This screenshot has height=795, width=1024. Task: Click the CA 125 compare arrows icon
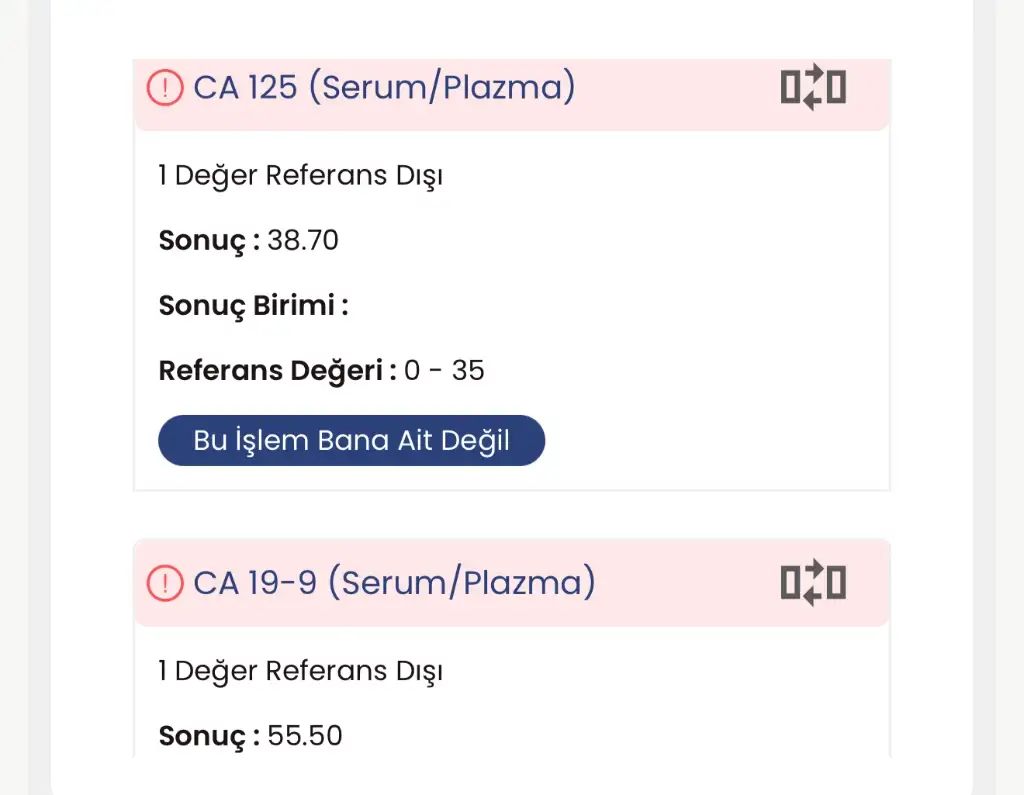point(812,87)
